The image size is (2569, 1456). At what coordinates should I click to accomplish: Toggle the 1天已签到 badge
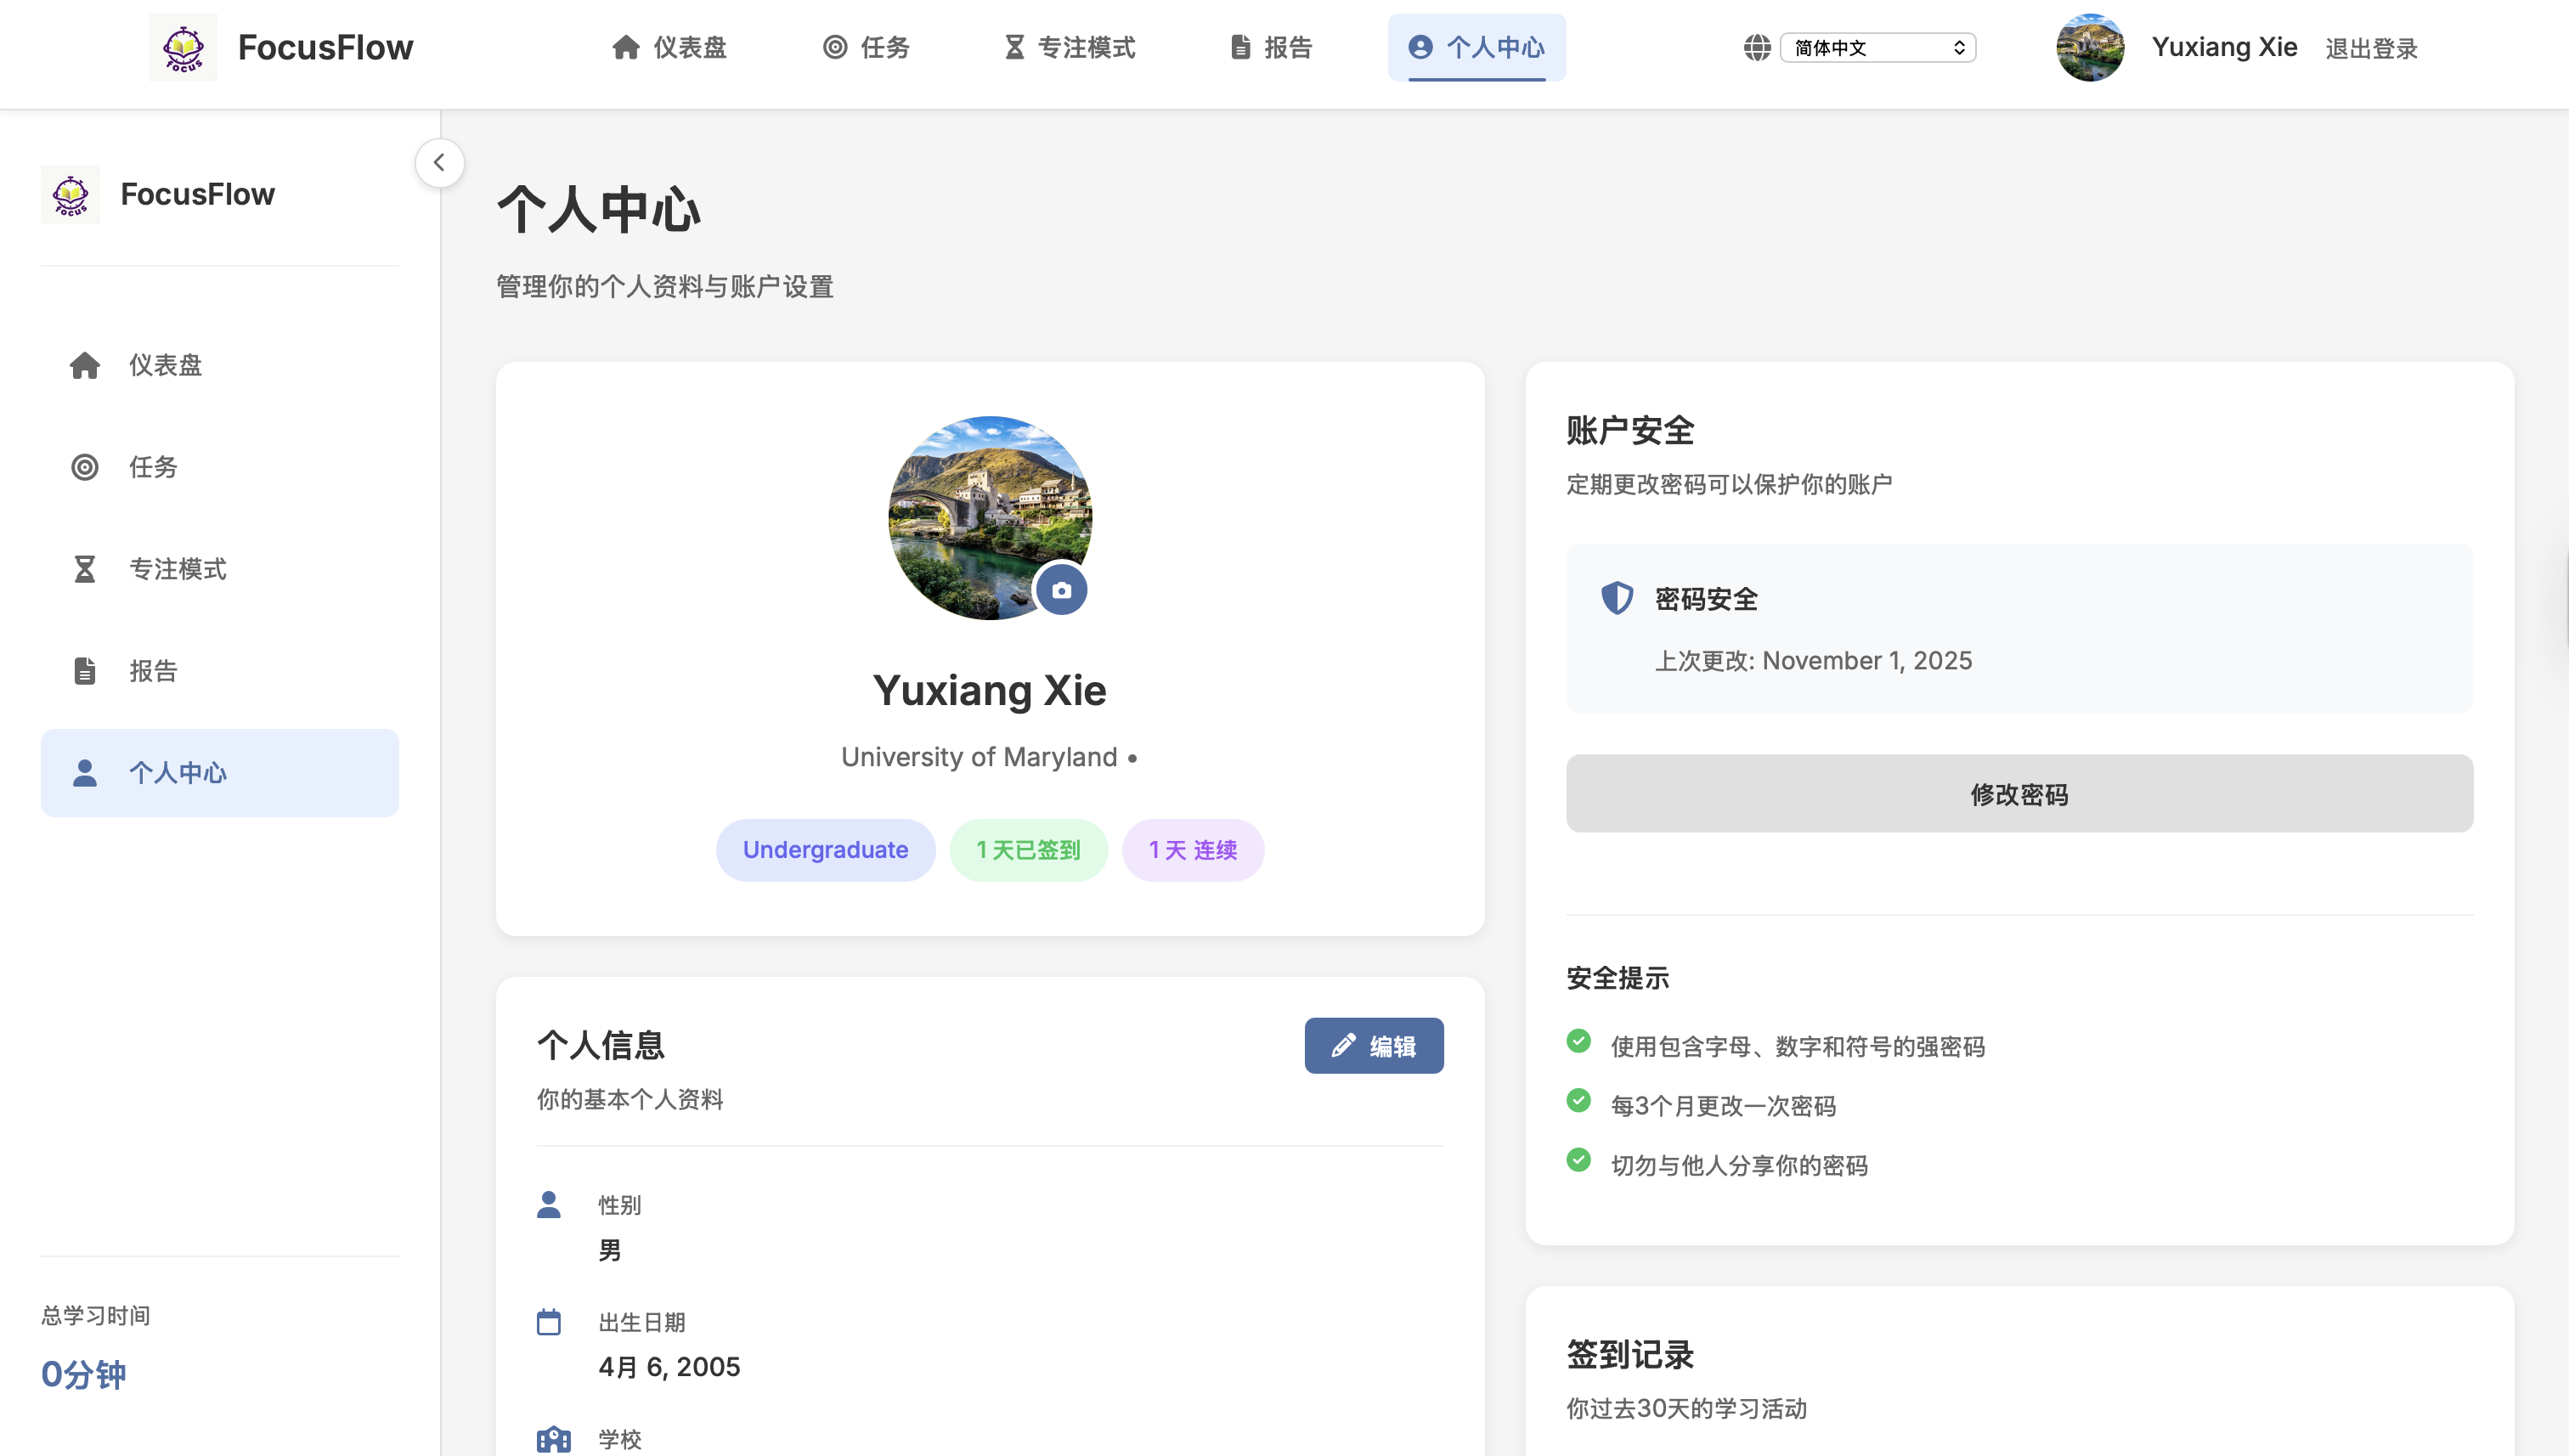pyautogui.click(x=1029, y=849)
